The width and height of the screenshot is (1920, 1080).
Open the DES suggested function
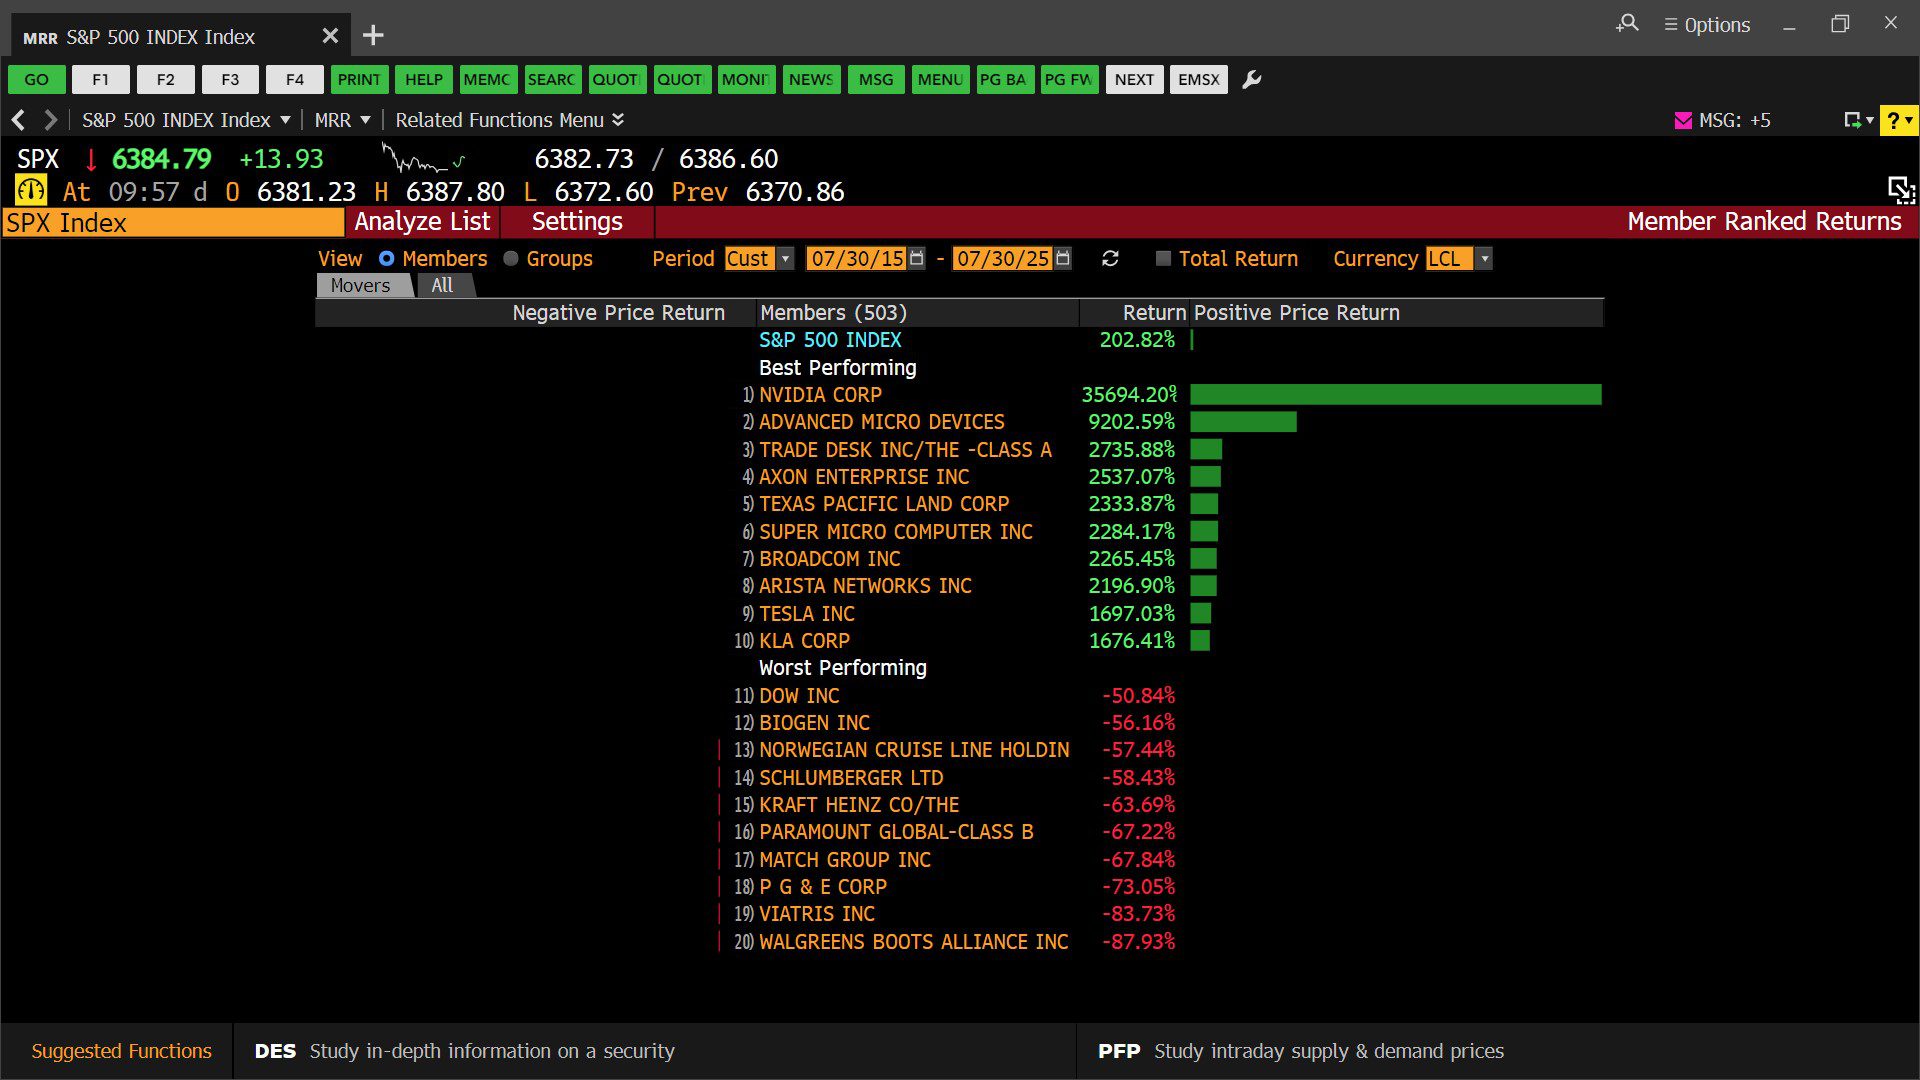click(654, 1051)
